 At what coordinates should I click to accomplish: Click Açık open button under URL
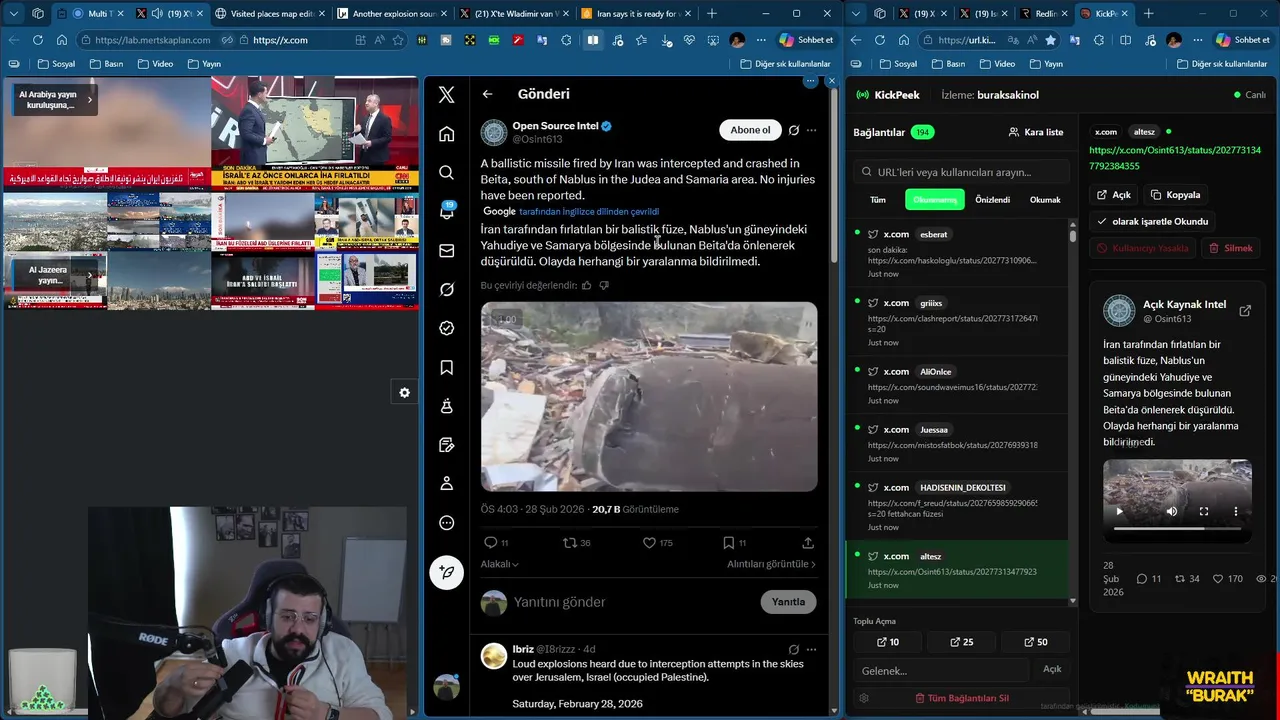pyautogui.click(x=1113, y=195)
